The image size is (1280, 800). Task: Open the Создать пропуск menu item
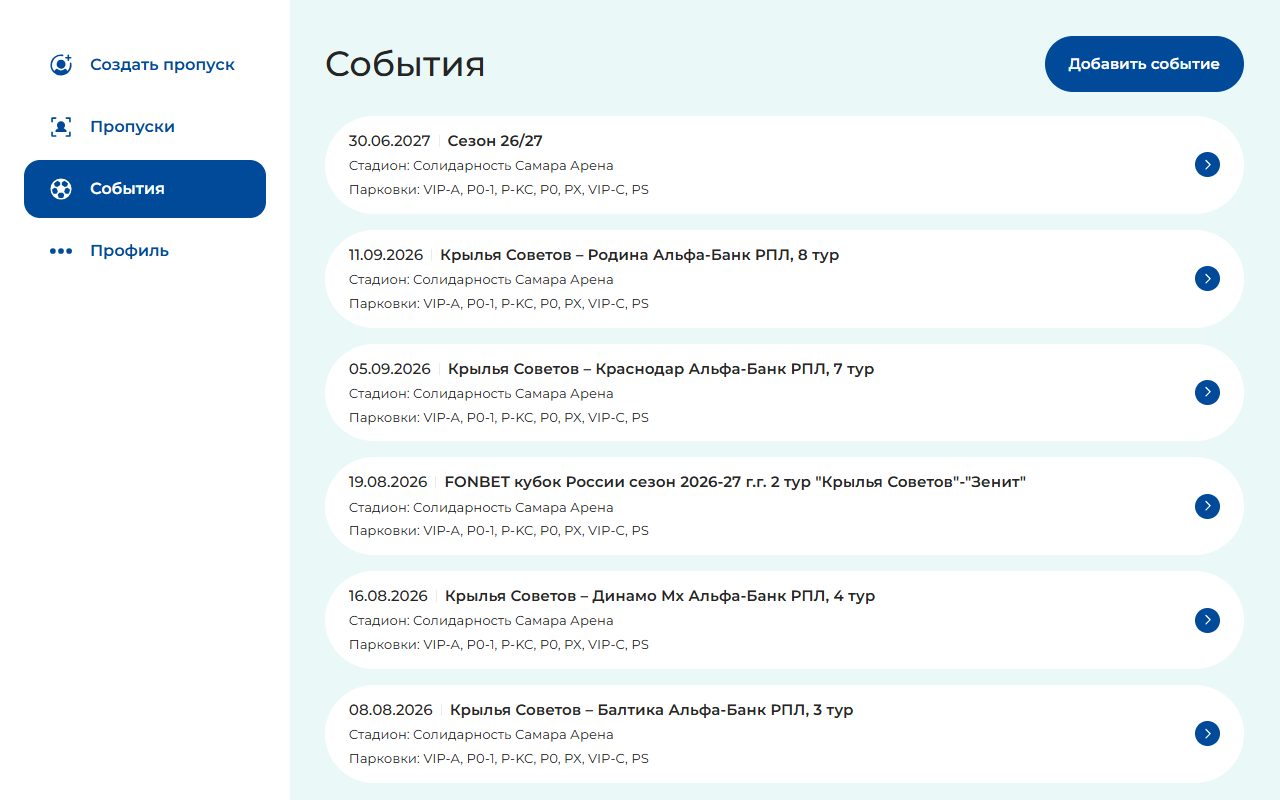145,65
